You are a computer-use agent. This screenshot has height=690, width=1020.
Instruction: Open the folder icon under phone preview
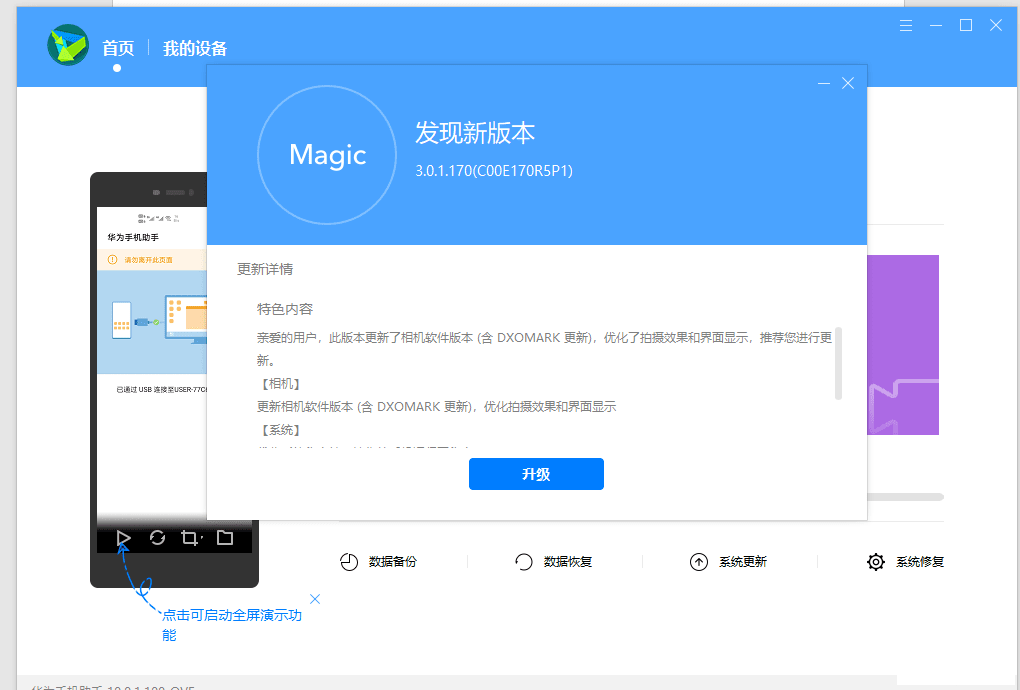tap(225, 538)
